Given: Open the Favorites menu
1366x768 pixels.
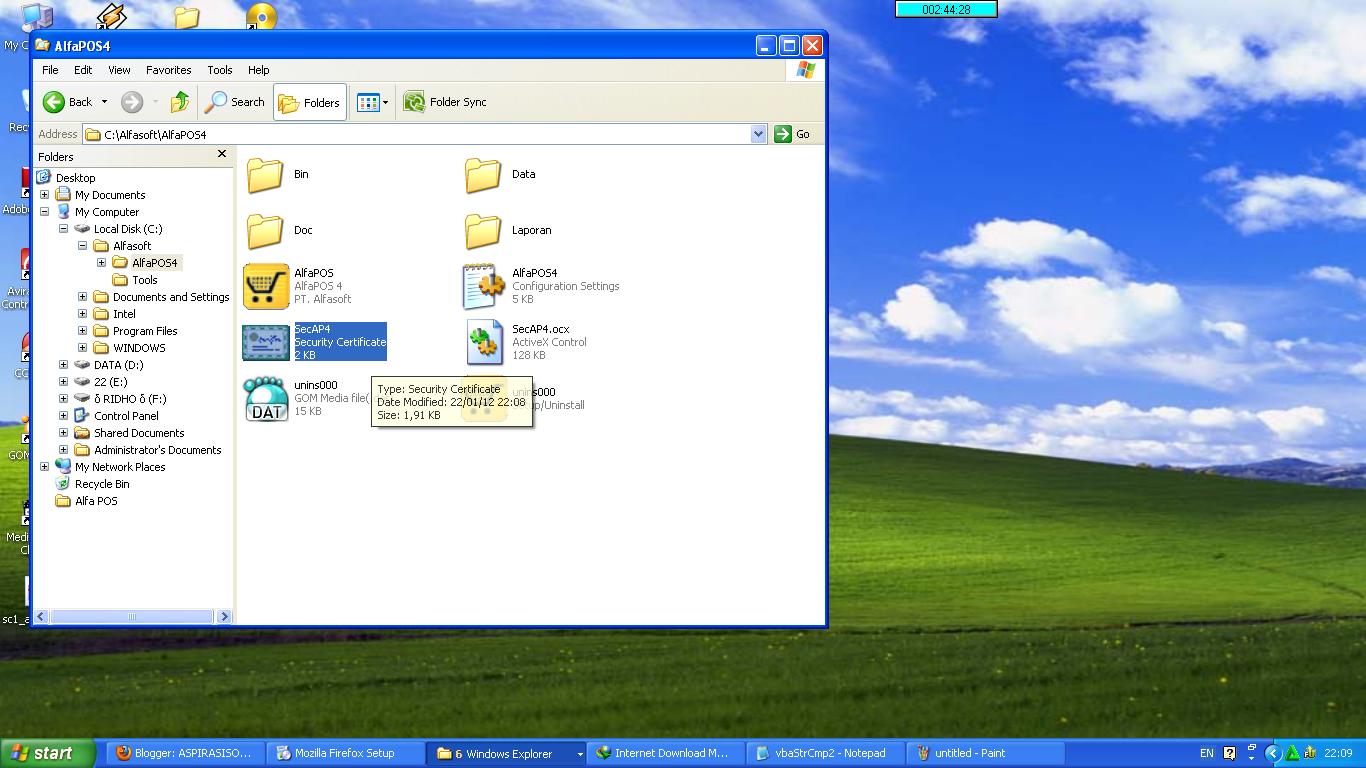Looking at the screenshot, I should tap(169, 70).
